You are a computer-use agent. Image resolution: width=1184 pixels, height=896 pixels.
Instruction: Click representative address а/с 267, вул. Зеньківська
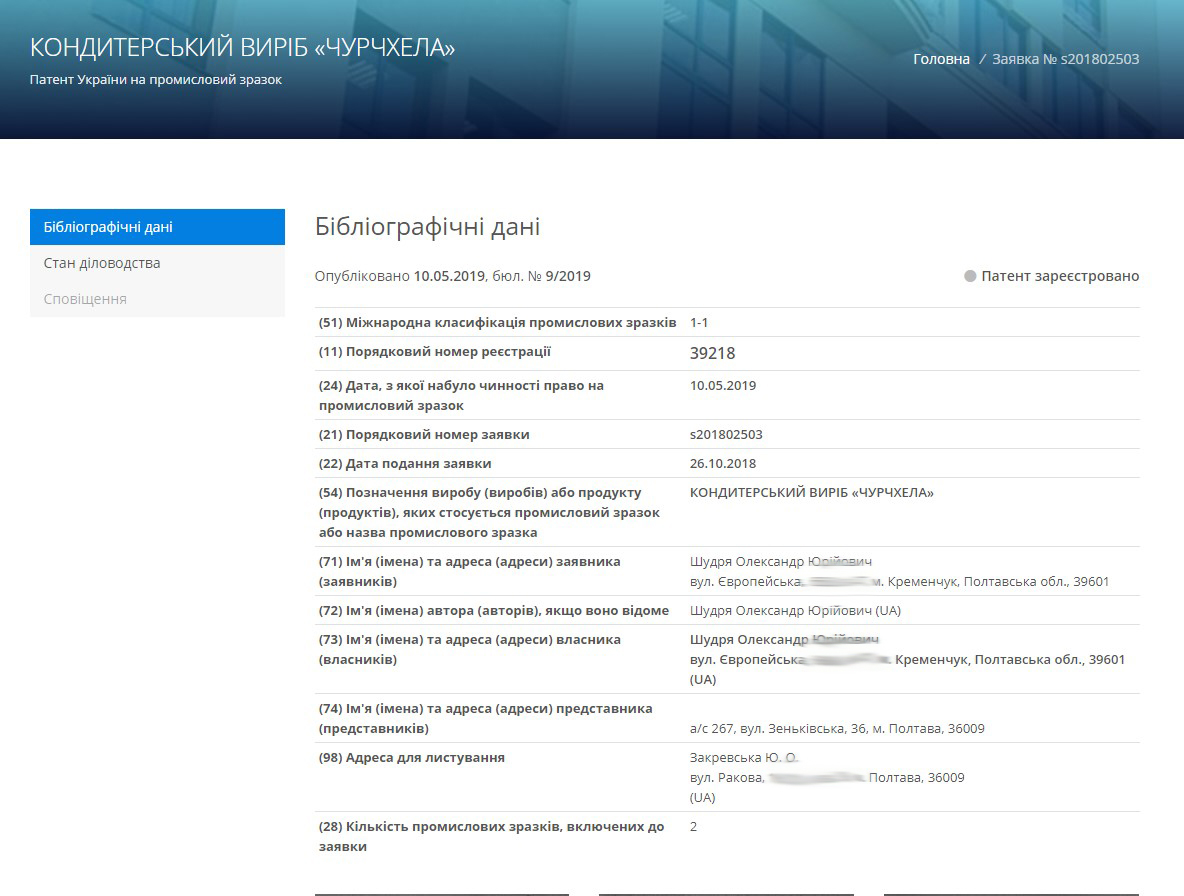click(836, 729)
